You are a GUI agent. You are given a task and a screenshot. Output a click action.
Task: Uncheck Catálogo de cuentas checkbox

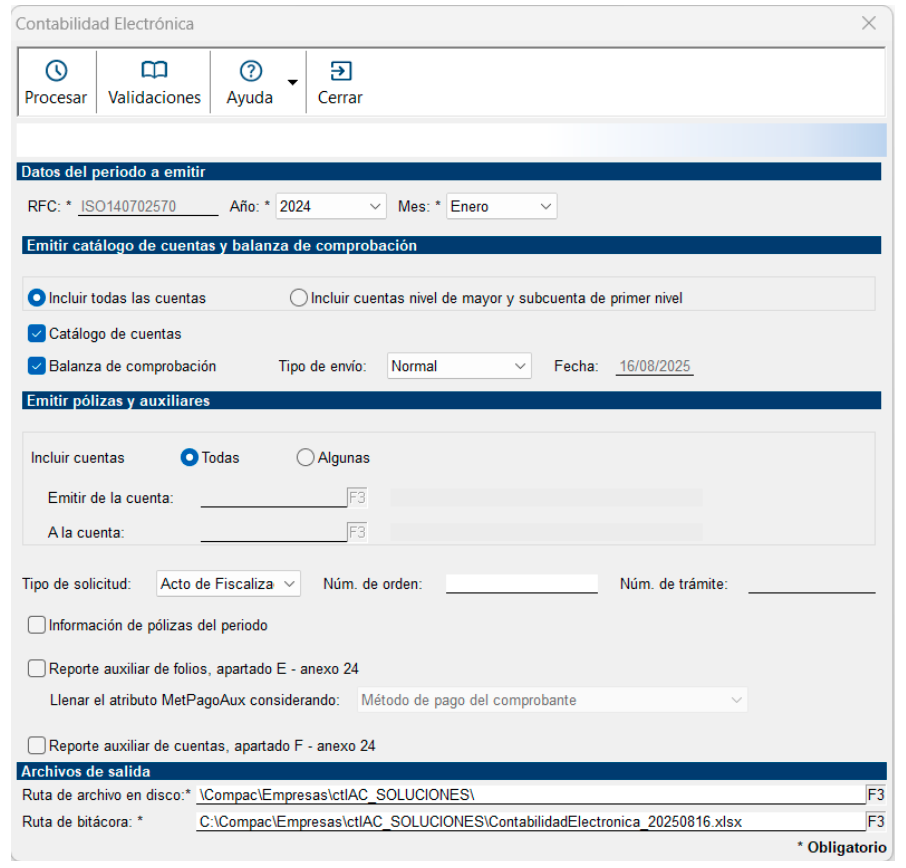[x=37, y=334]
